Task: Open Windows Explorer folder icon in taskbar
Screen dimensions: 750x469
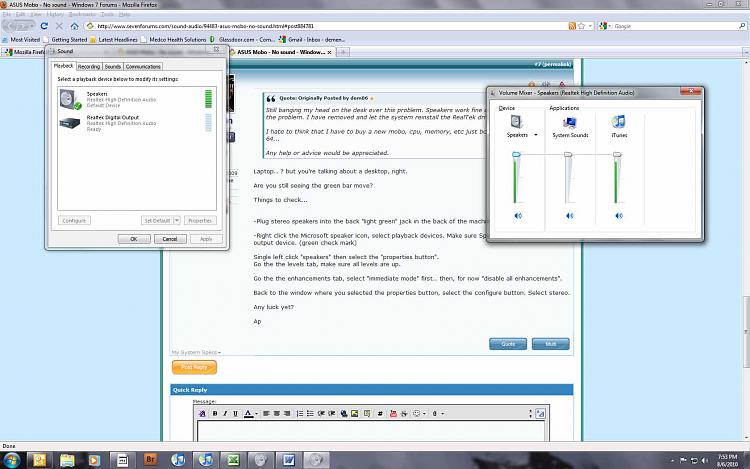Action: point(67,460)
